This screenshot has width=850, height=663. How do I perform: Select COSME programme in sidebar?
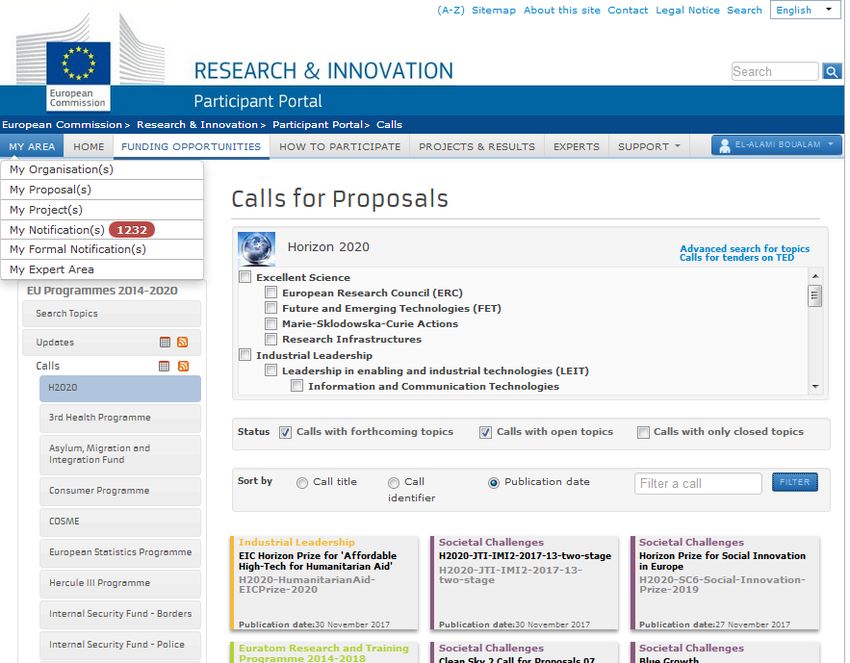pos(120,522)
